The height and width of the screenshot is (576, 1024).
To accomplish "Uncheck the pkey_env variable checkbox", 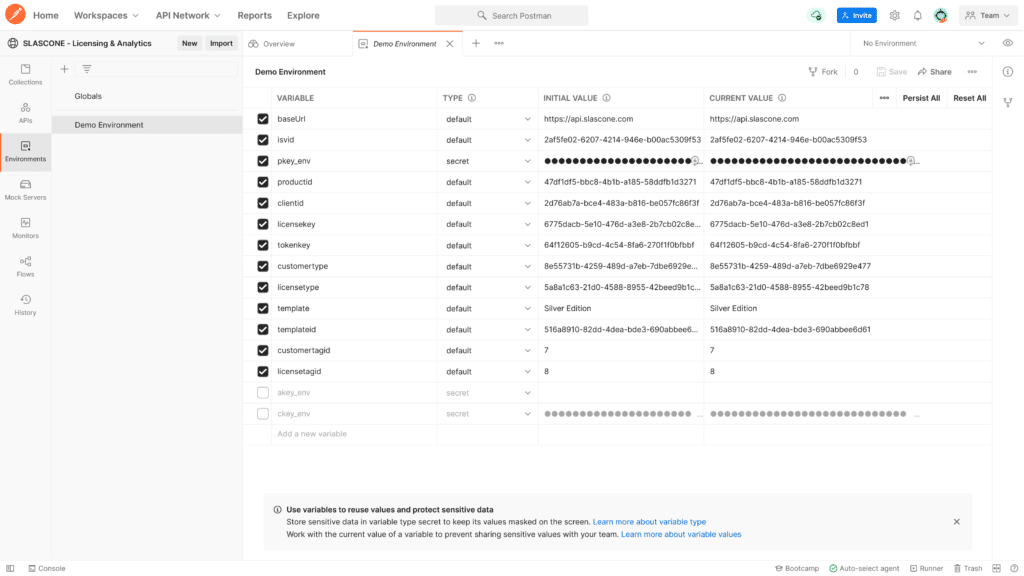I will tap(263, 161).
